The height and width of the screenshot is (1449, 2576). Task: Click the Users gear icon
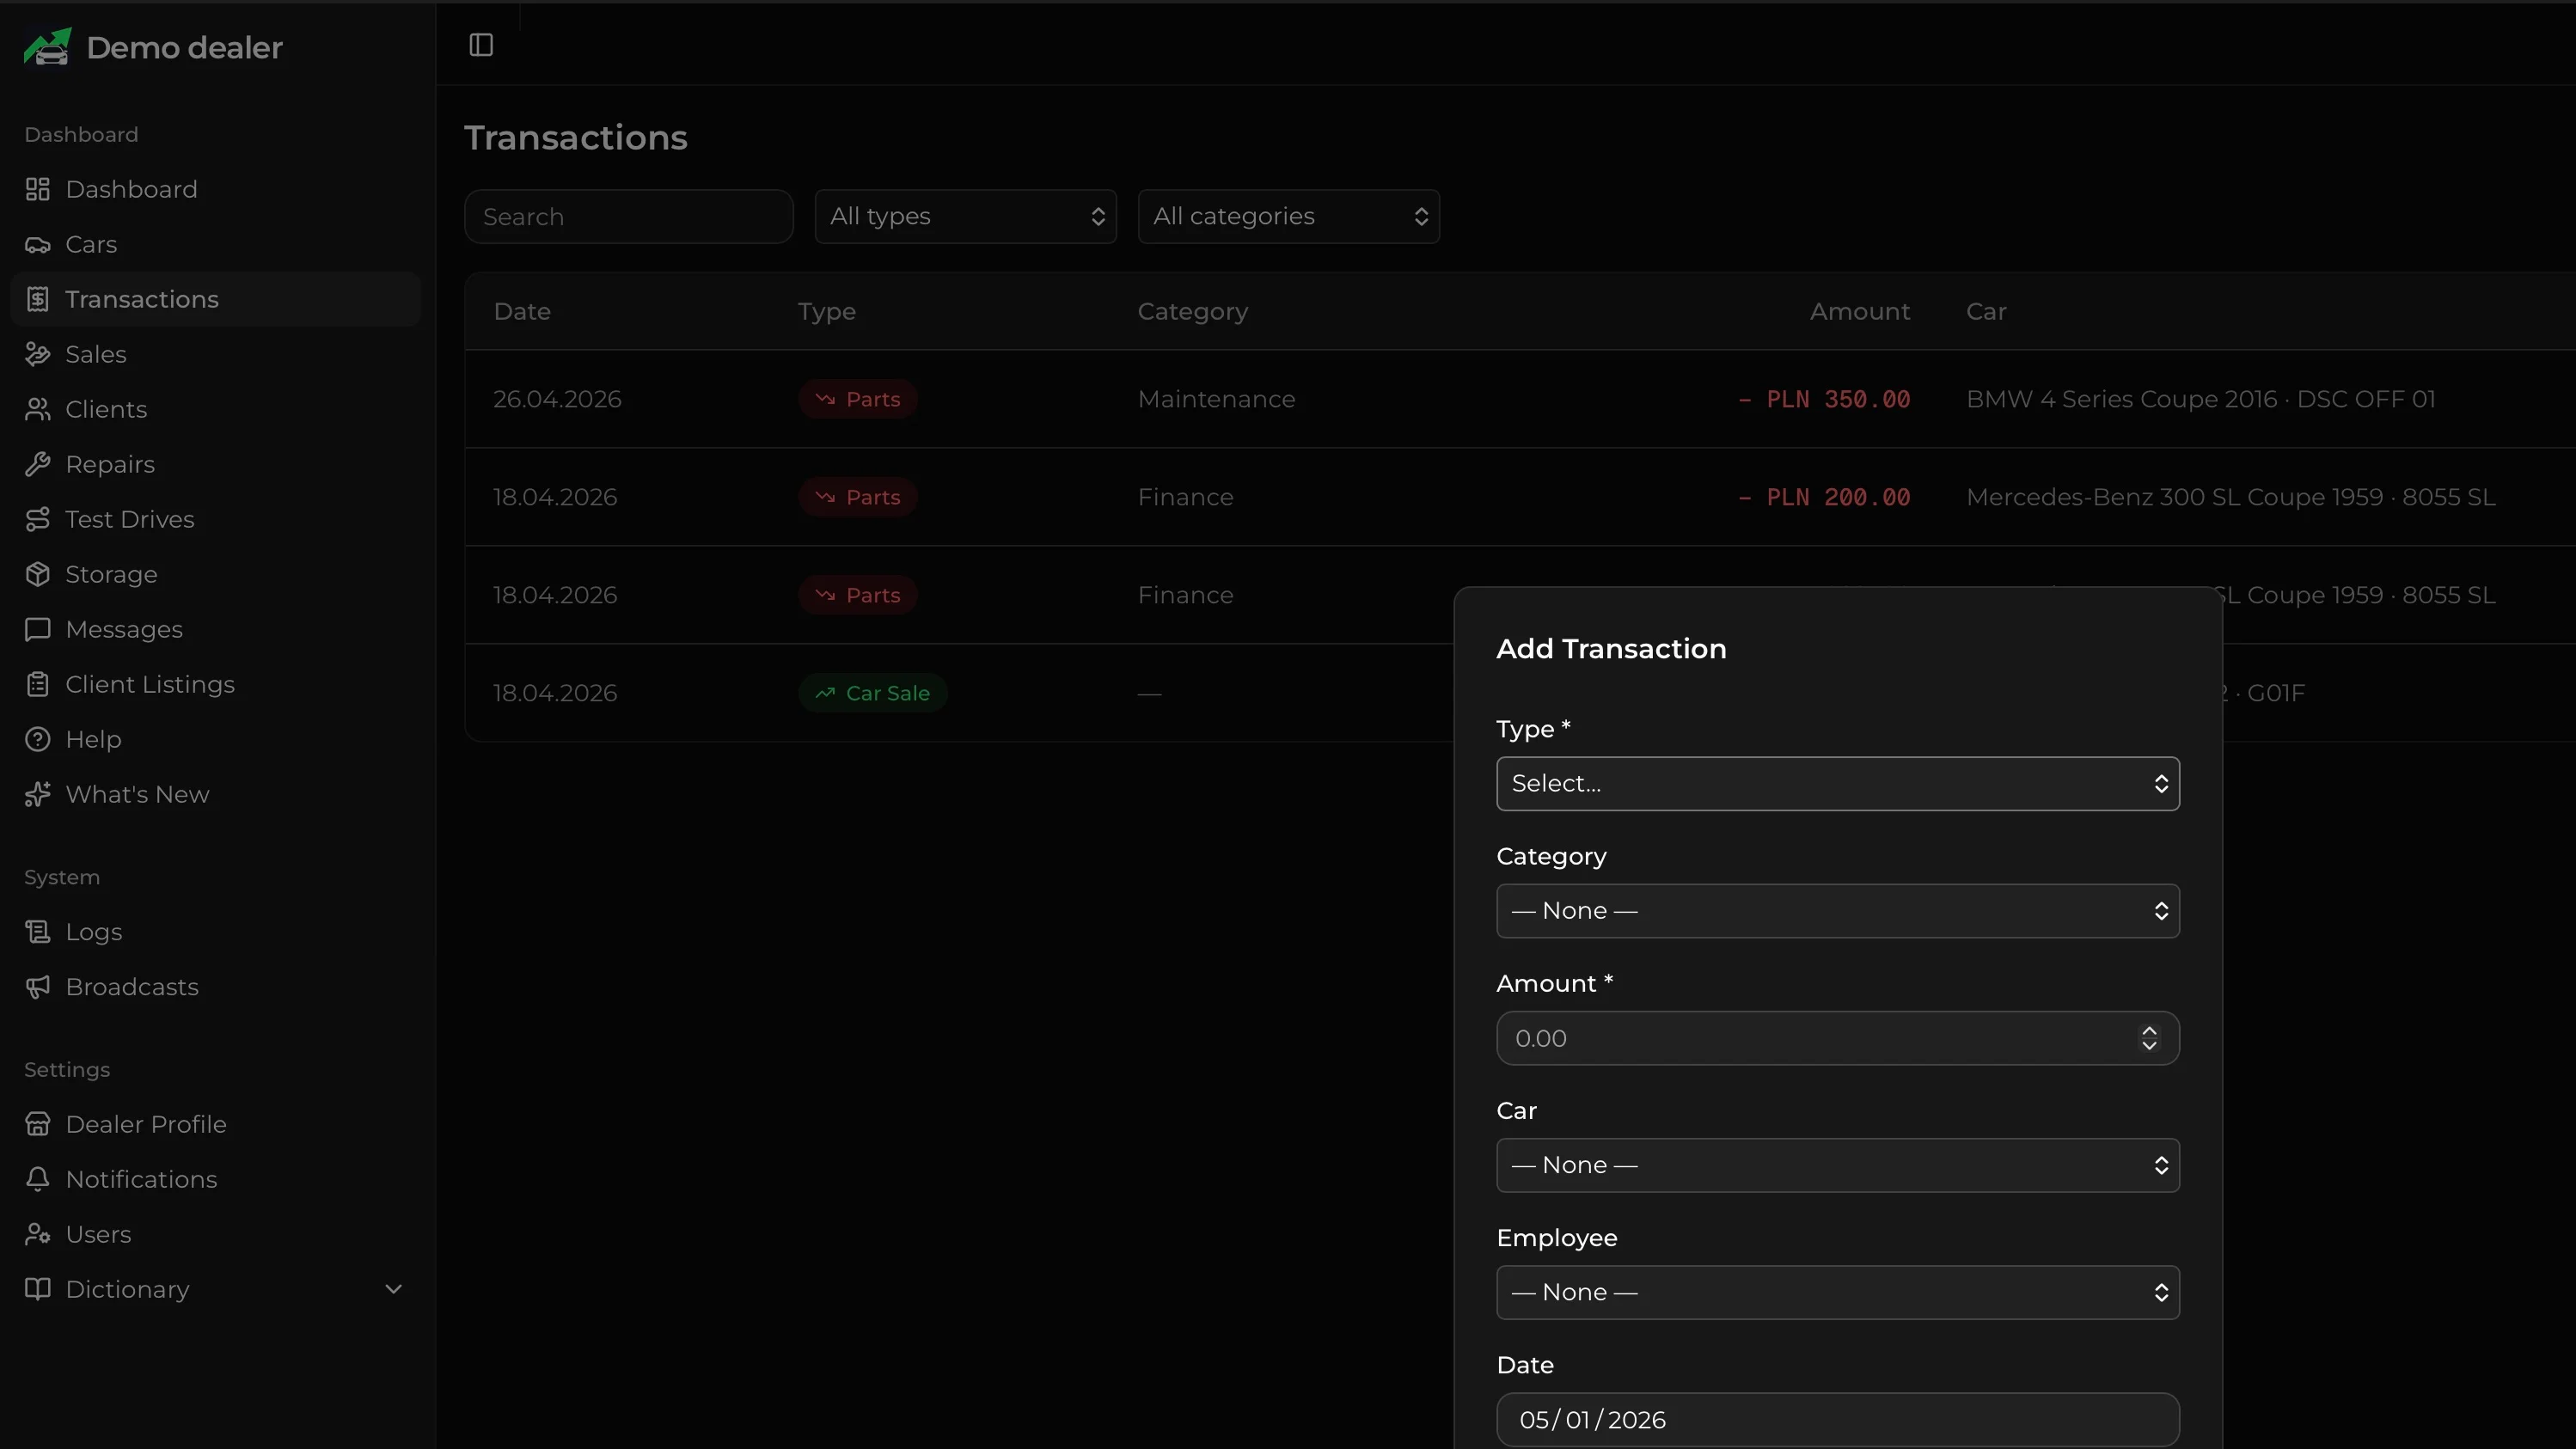(38, 1234)
